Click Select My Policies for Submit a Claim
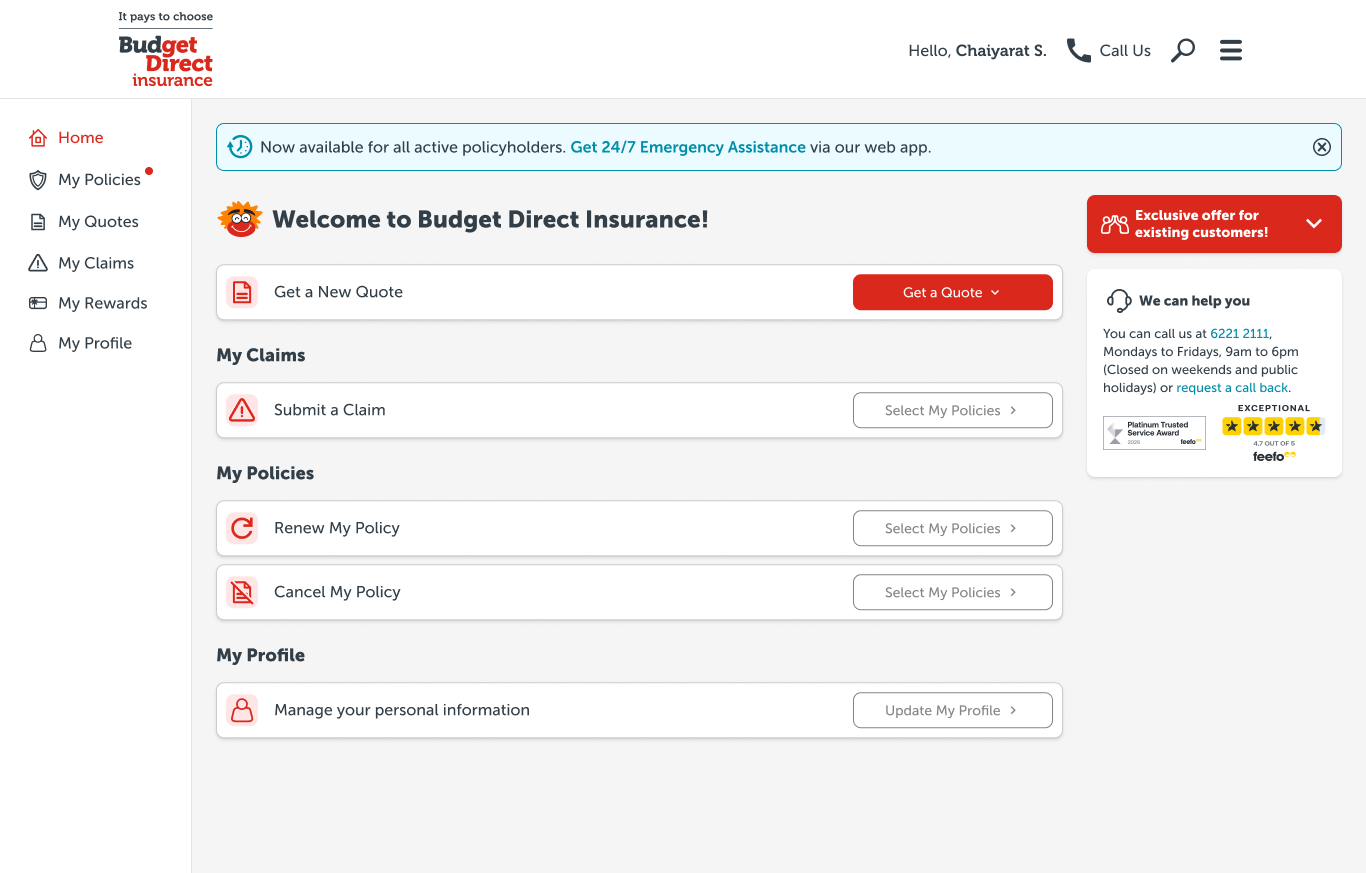 click(953, 410)
